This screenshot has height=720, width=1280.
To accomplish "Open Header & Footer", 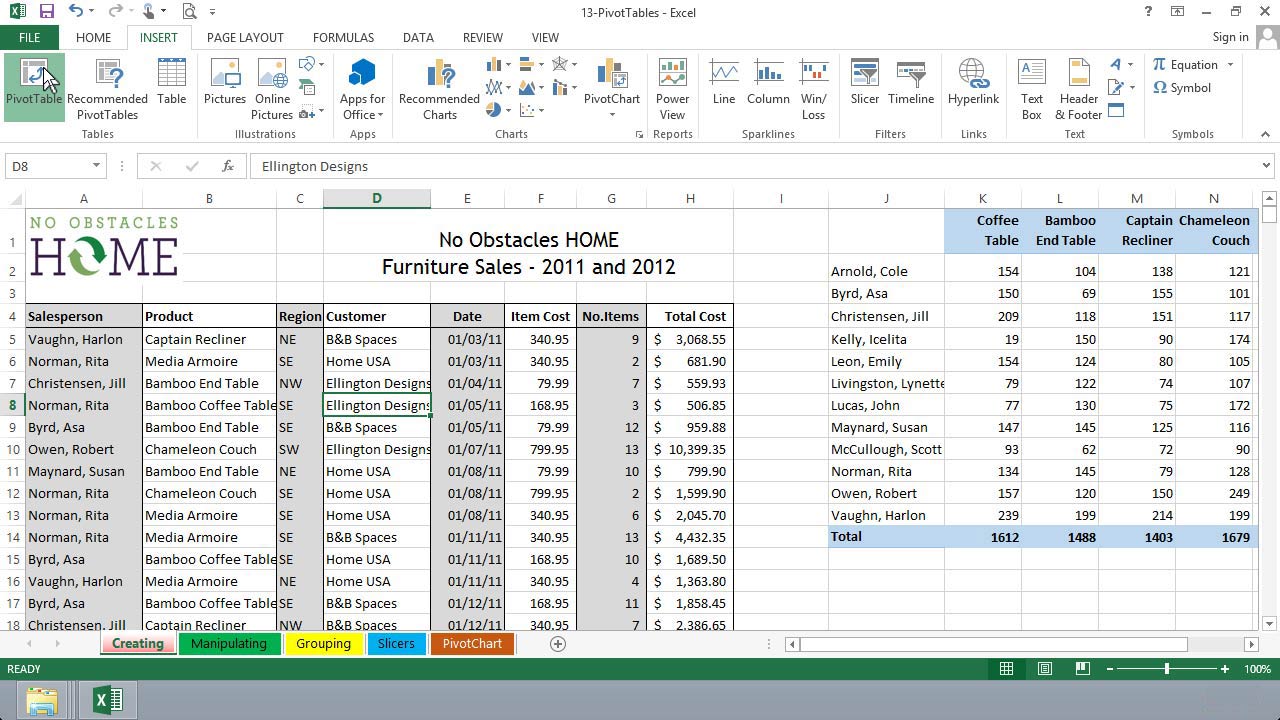I will (1079, 87).
